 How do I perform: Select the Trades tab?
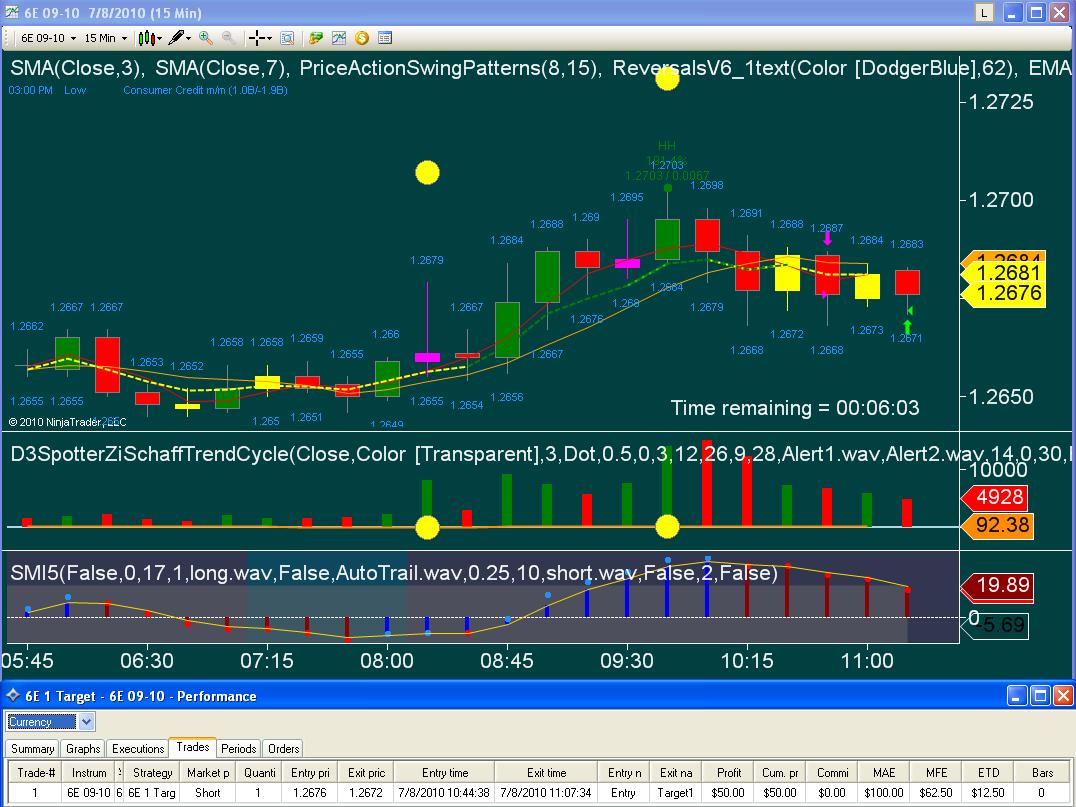coord(193,747)
